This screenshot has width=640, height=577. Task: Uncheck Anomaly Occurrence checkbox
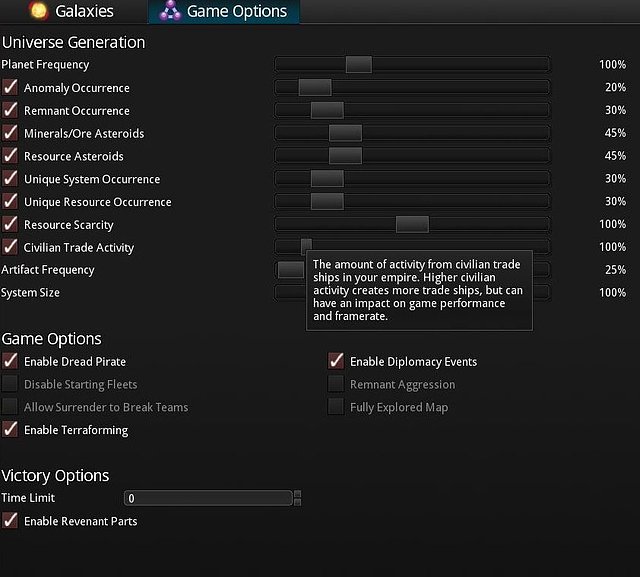coord(10,88)
